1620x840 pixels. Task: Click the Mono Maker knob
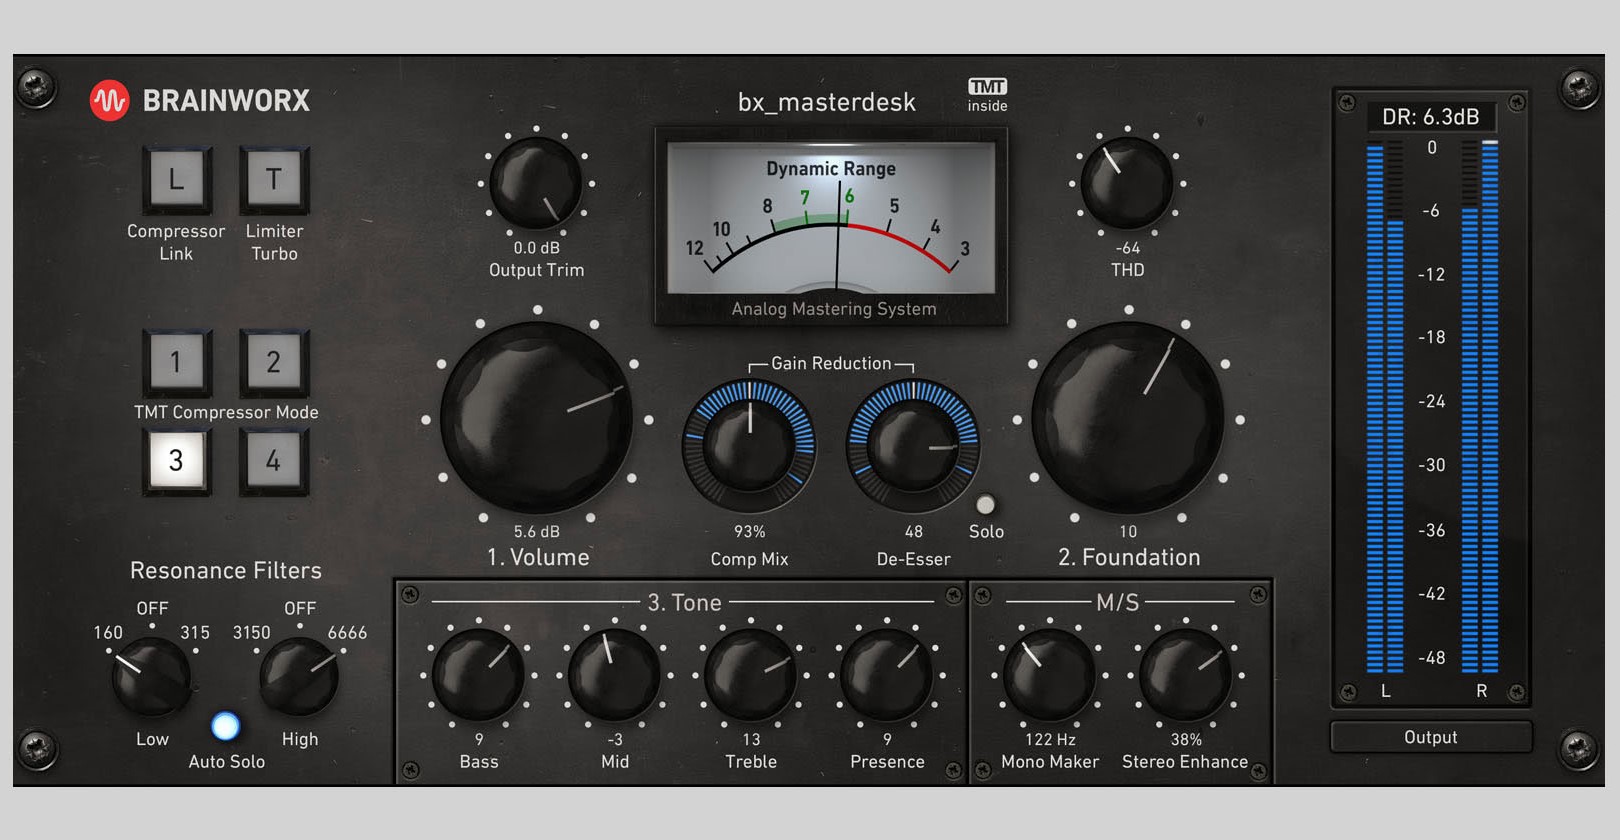pos(1050,675)
